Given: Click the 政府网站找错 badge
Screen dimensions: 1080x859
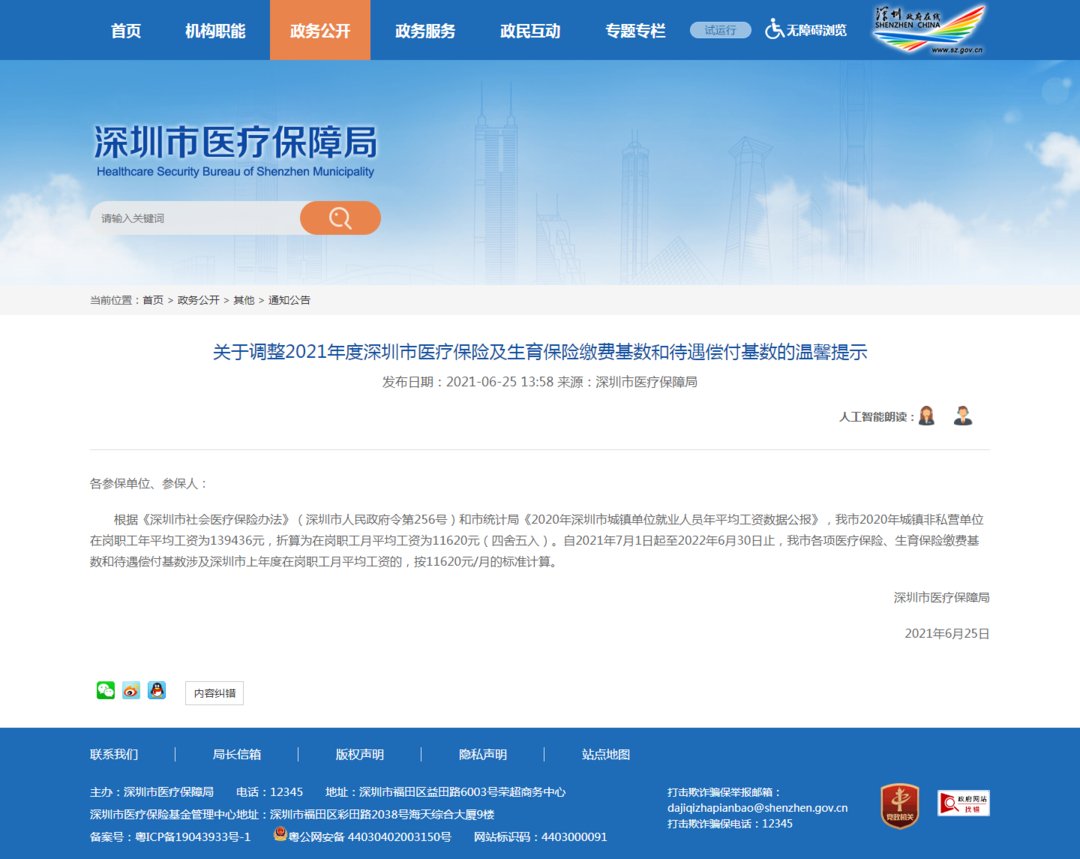Looking at the screenshot, I should tap(962, 803).
